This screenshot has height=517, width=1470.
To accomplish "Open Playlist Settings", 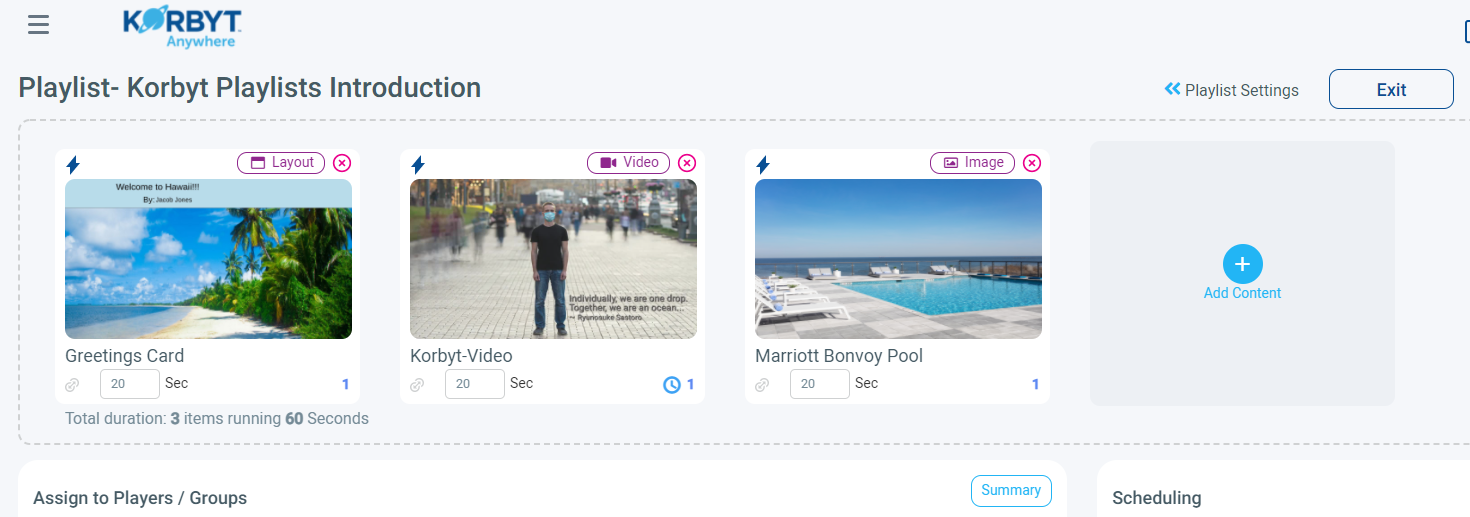I will point(1231,90).
